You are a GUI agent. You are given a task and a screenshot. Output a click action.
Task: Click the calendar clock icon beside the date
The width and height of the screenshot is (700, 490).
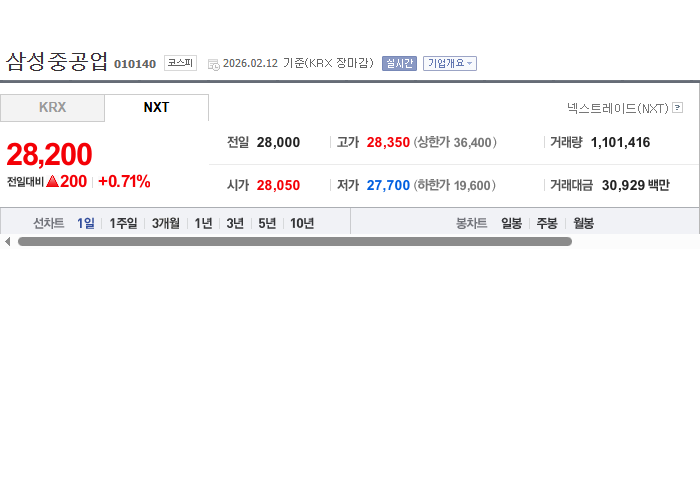click(214, 64)
